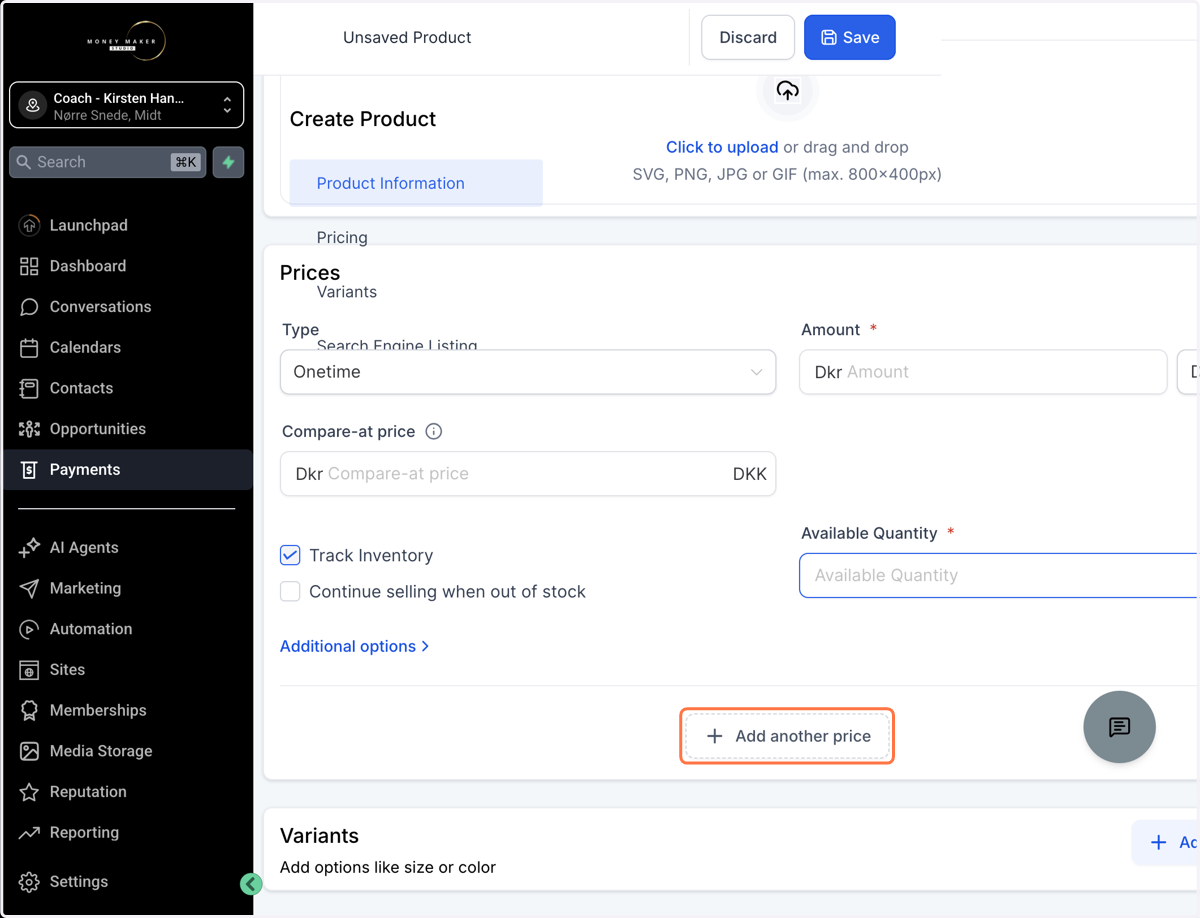1200x918 pixels.
Task: Open Payments in sidebar menu
Action: click(126, 470)
